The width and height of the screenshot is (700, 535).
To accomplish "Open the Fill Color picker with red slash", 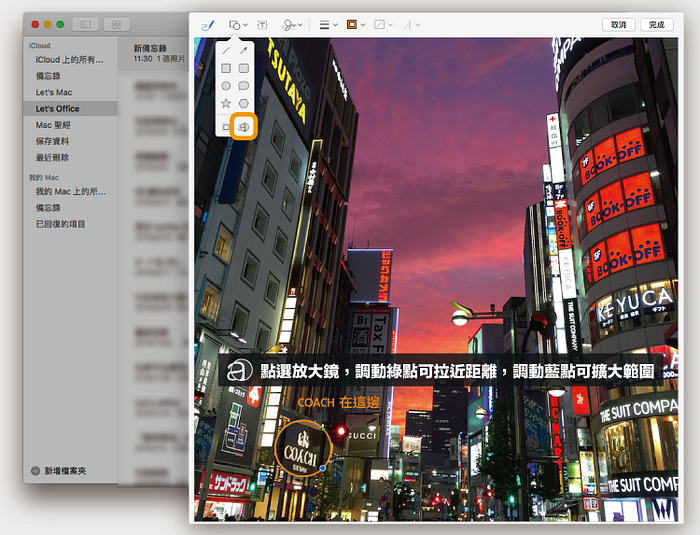I will tap(383, 25).
